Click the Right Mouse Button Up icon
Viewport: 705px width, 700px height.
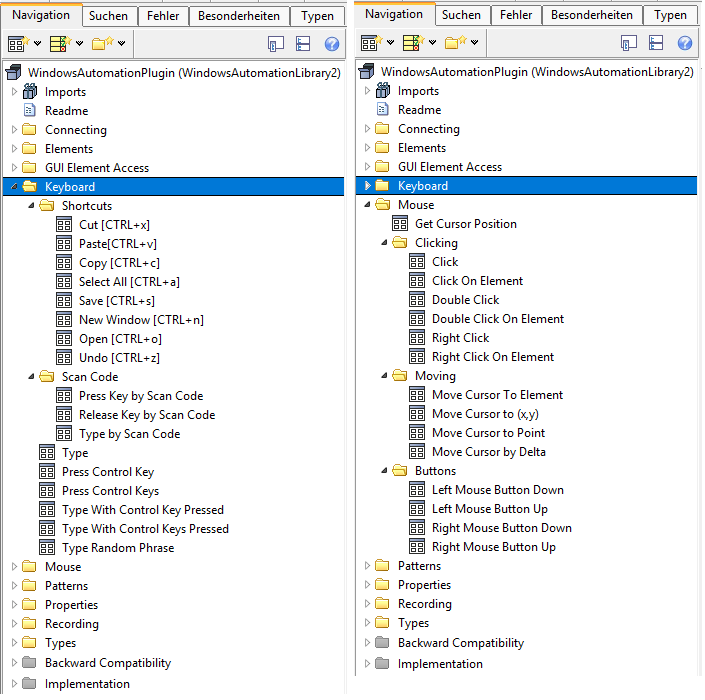coord(417,547)
